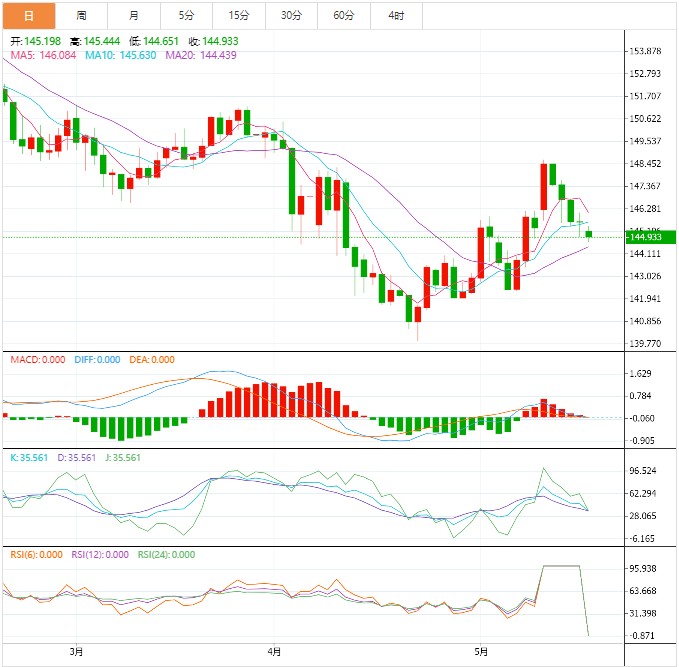The image size is (679, 667).
Task: Click the D: 35.561 indicator label
Action: (77, 458)
